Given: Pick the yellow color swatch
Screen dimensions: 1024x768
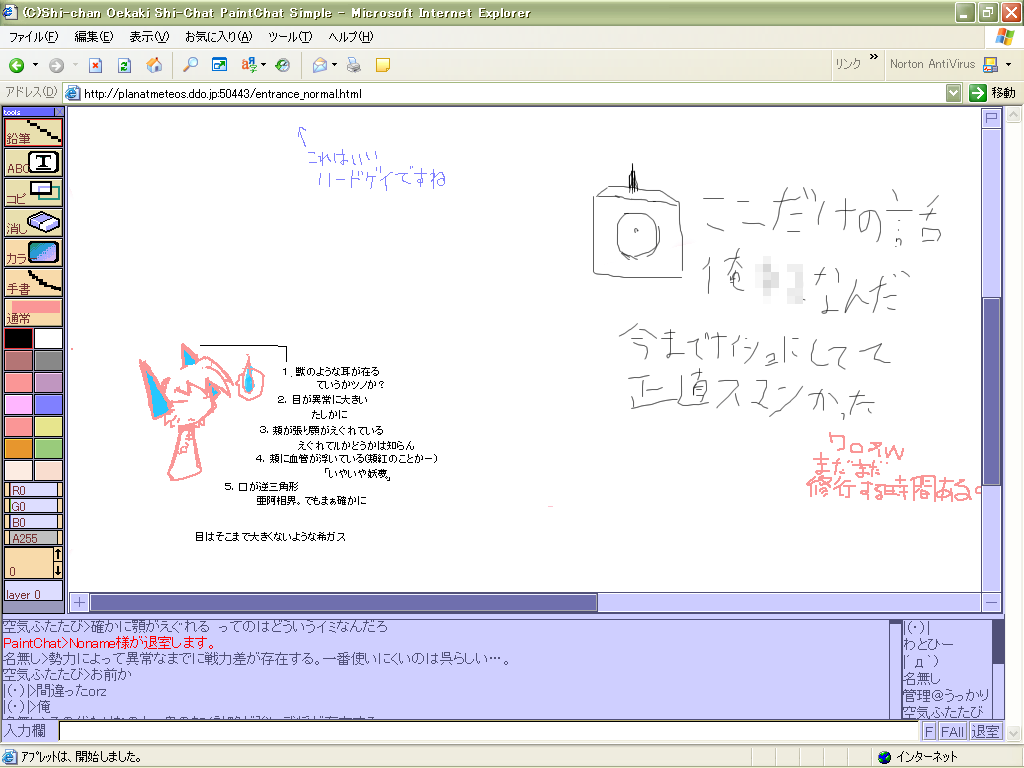Looking at the screenshot, I should (48, 426).
